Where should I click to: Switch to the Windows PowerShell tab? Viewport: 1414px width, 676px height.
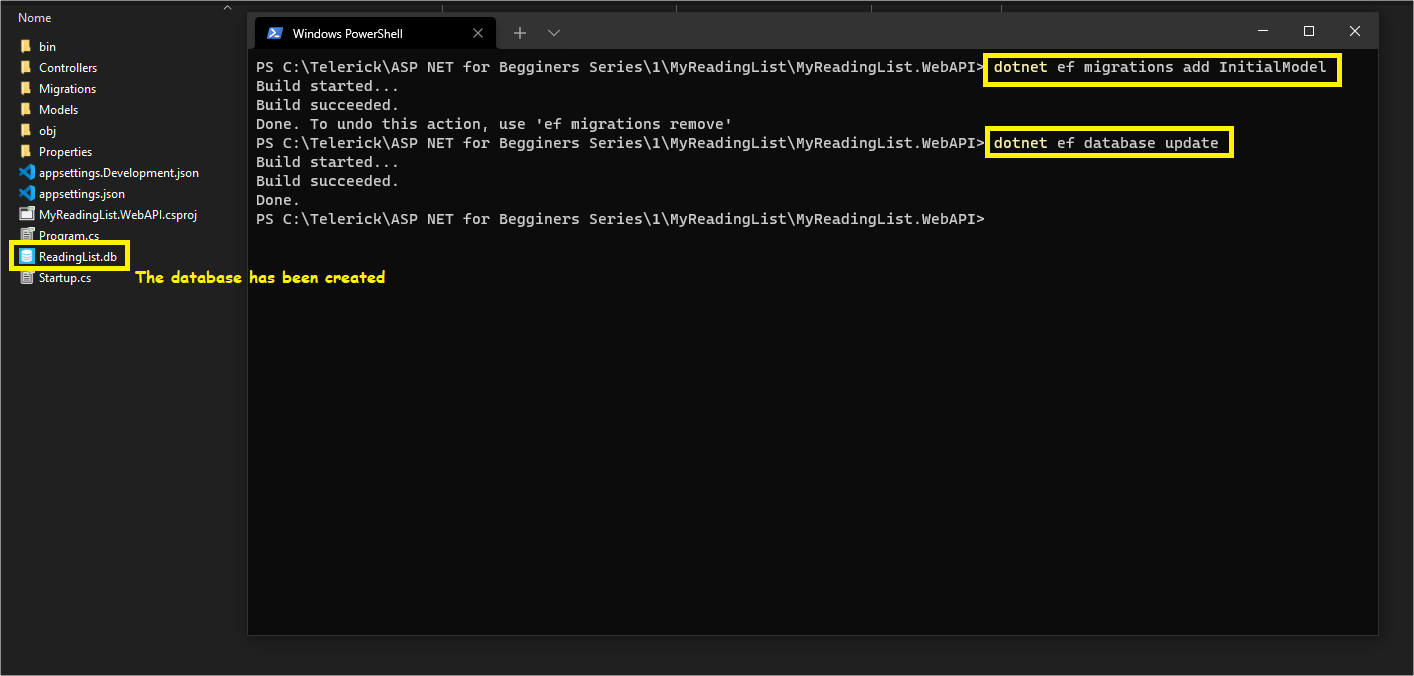tap(347, 33)
